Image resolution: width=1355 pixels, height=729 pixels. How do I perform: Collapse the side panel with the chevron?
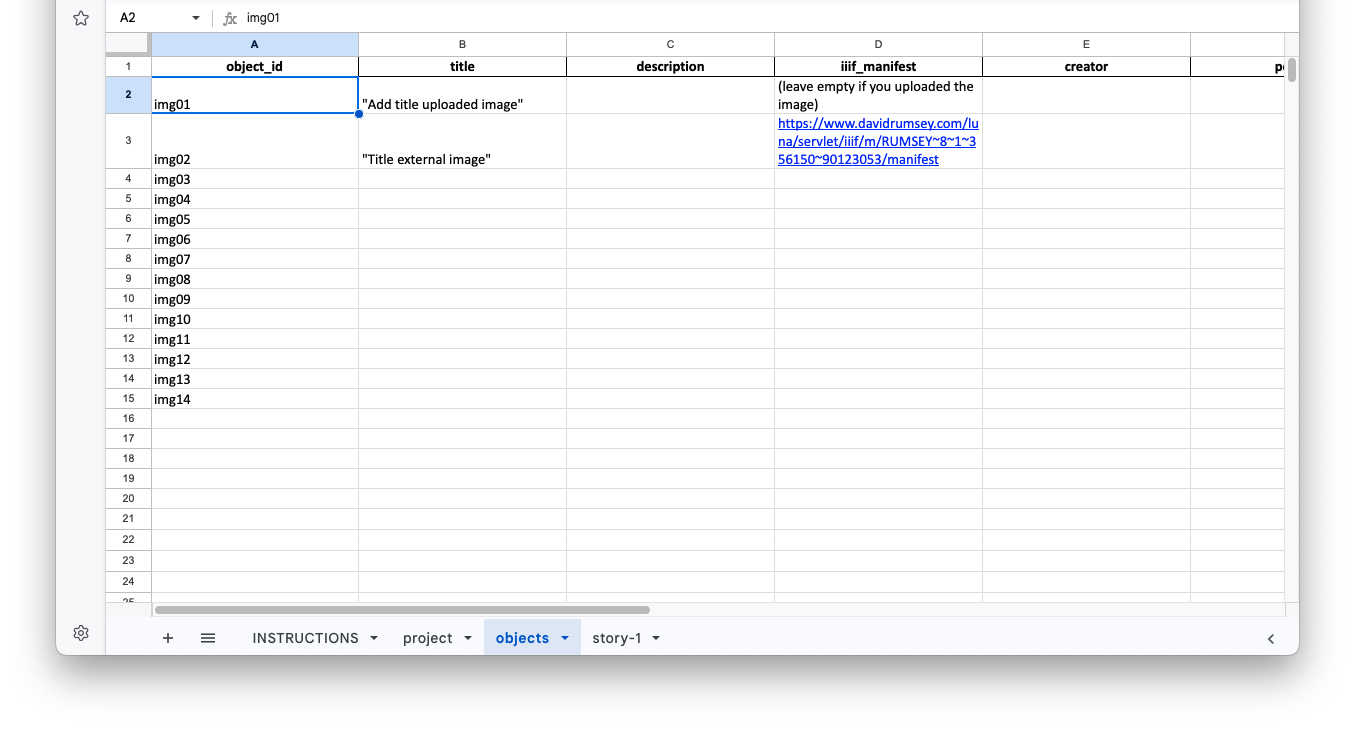1270,638
